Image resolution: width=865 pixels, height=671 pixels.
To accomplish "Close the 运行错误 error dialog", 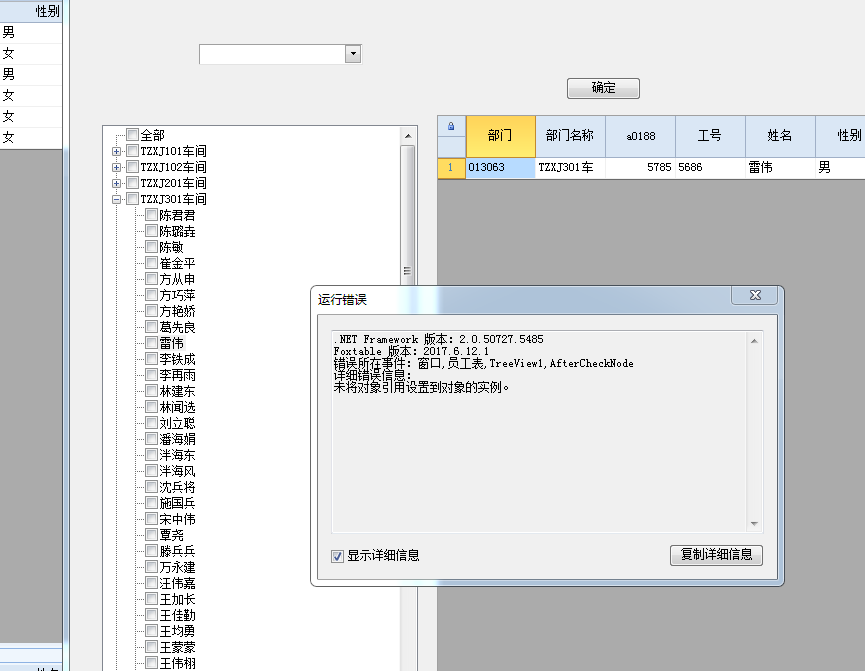I will click(755, 296).
